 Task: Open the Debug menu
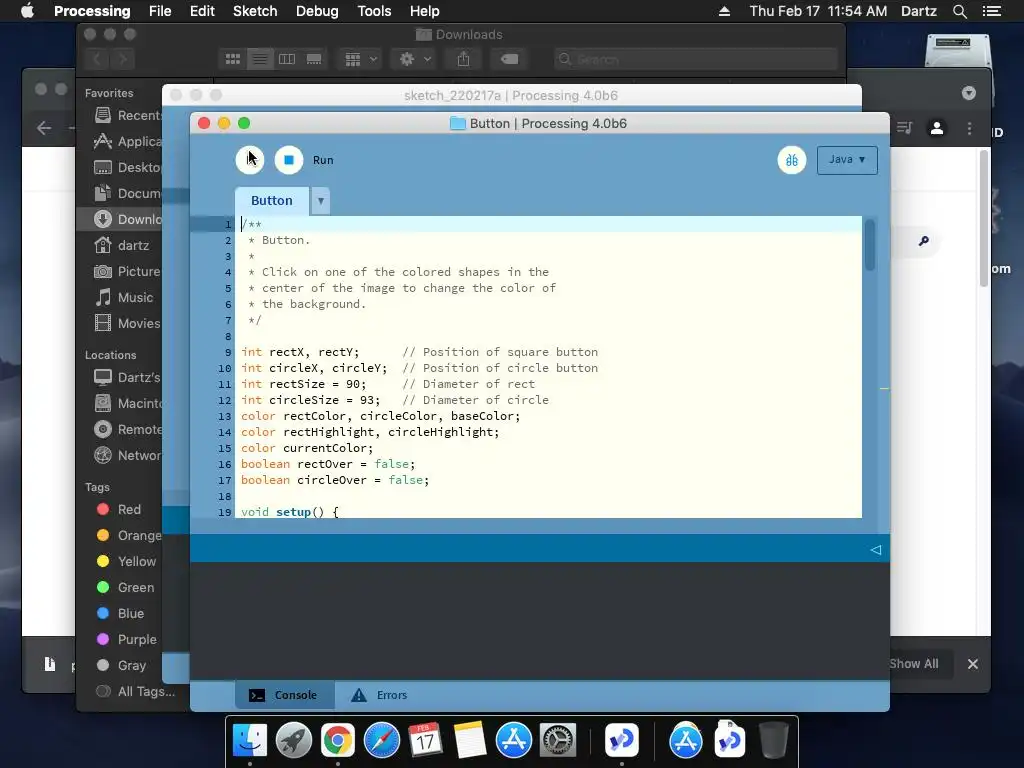(x=317, y=11)
